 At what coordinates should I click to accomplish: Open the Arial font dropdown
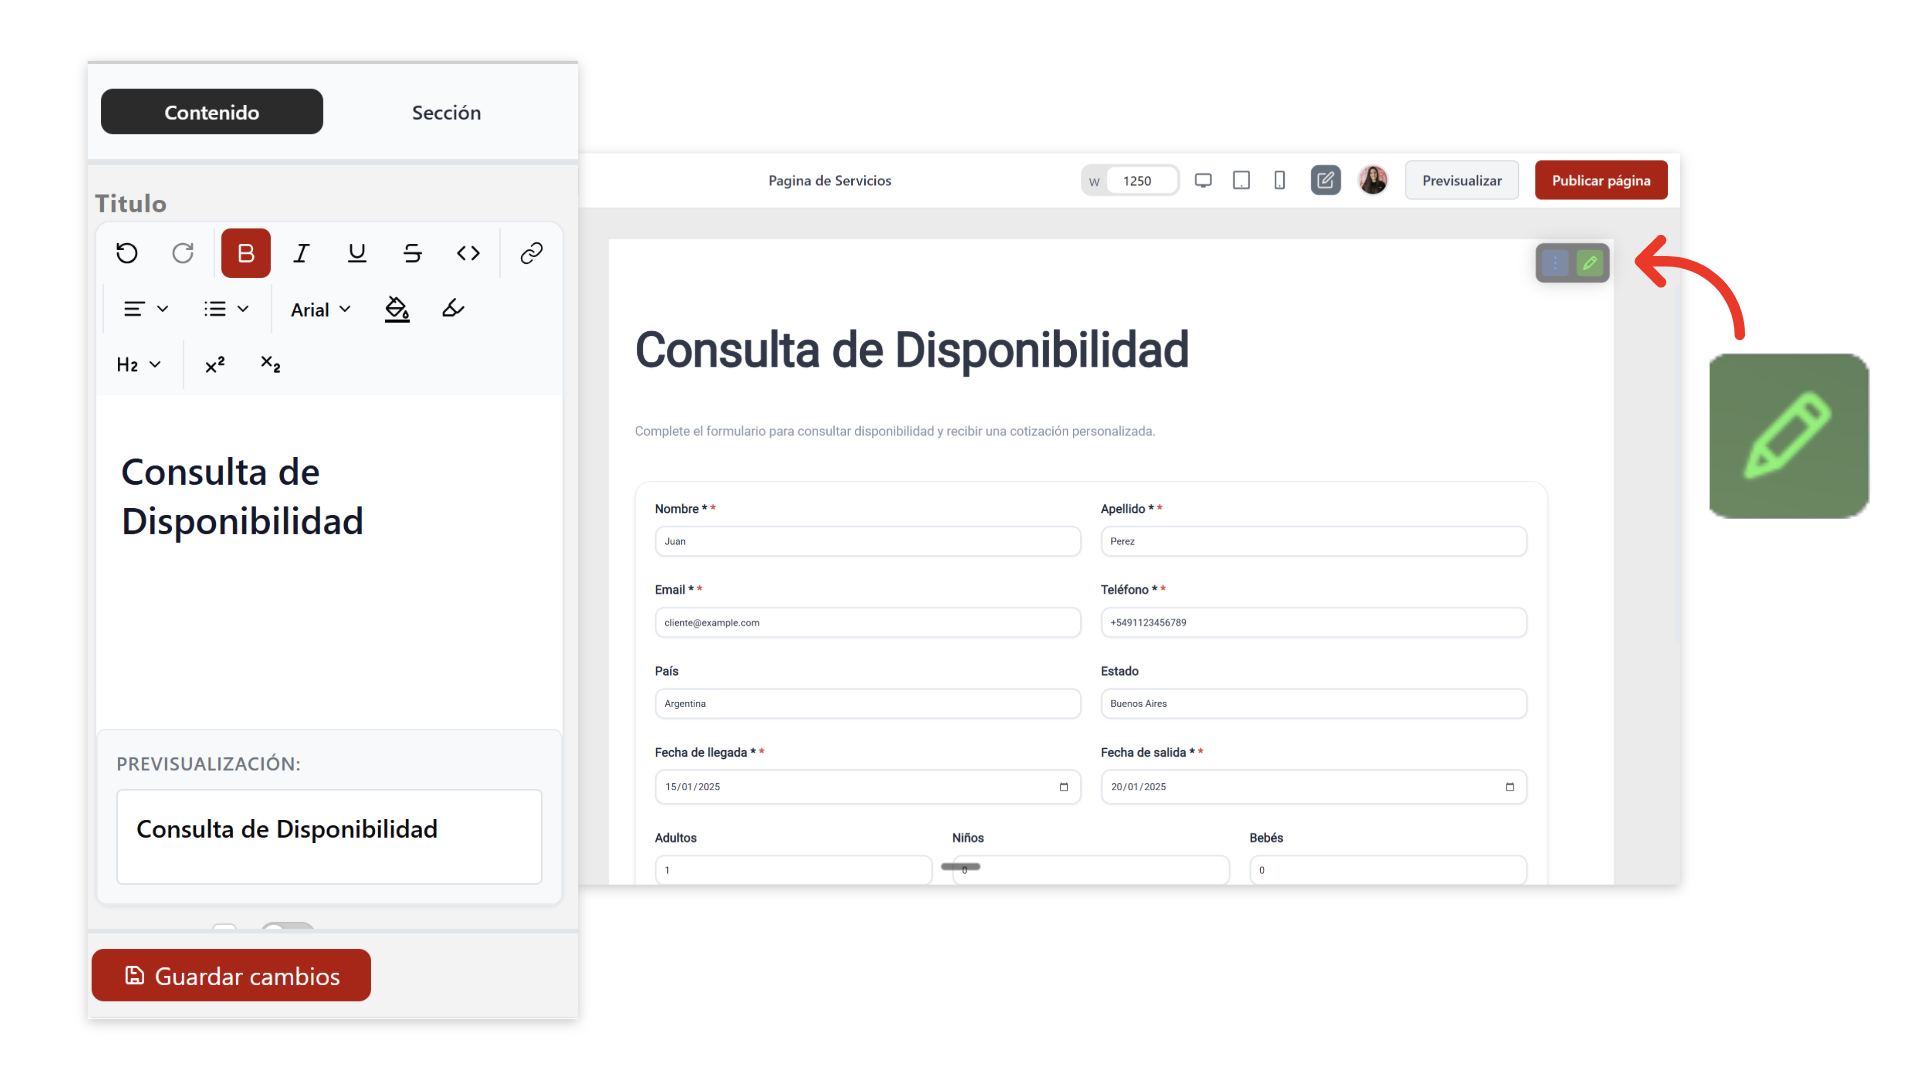coord(320,309)
